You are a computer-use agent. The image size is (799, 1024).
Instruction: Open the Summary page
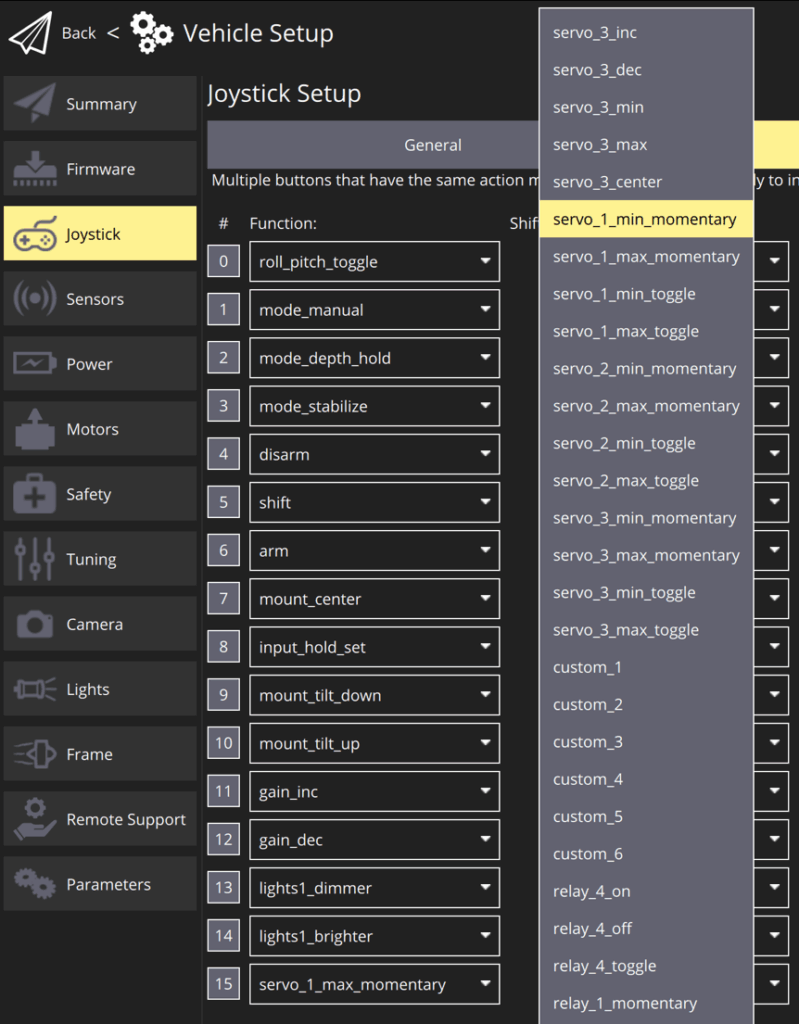click(x=100, y=103)
